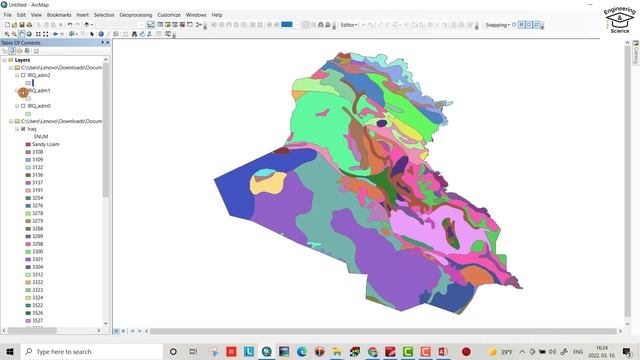Screen dimensions: 640x360
Task: Open the ArcToolbox window
Action: pos(182,25)
